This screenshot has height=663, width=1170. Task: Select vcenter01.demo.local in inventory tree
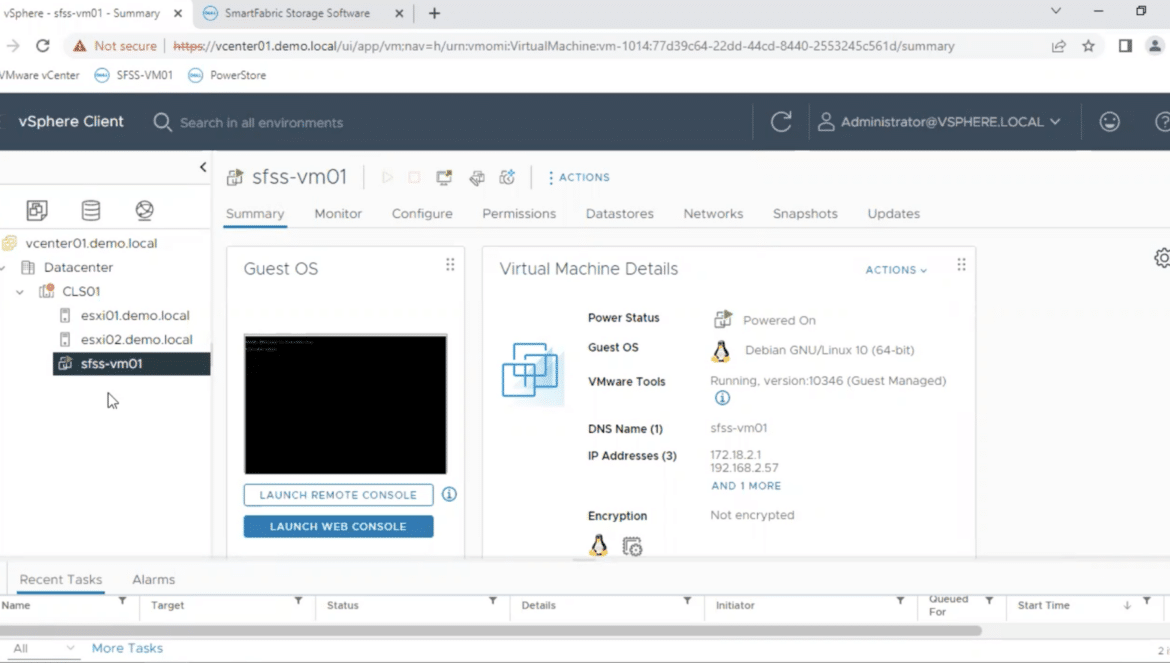pos(91,243)
